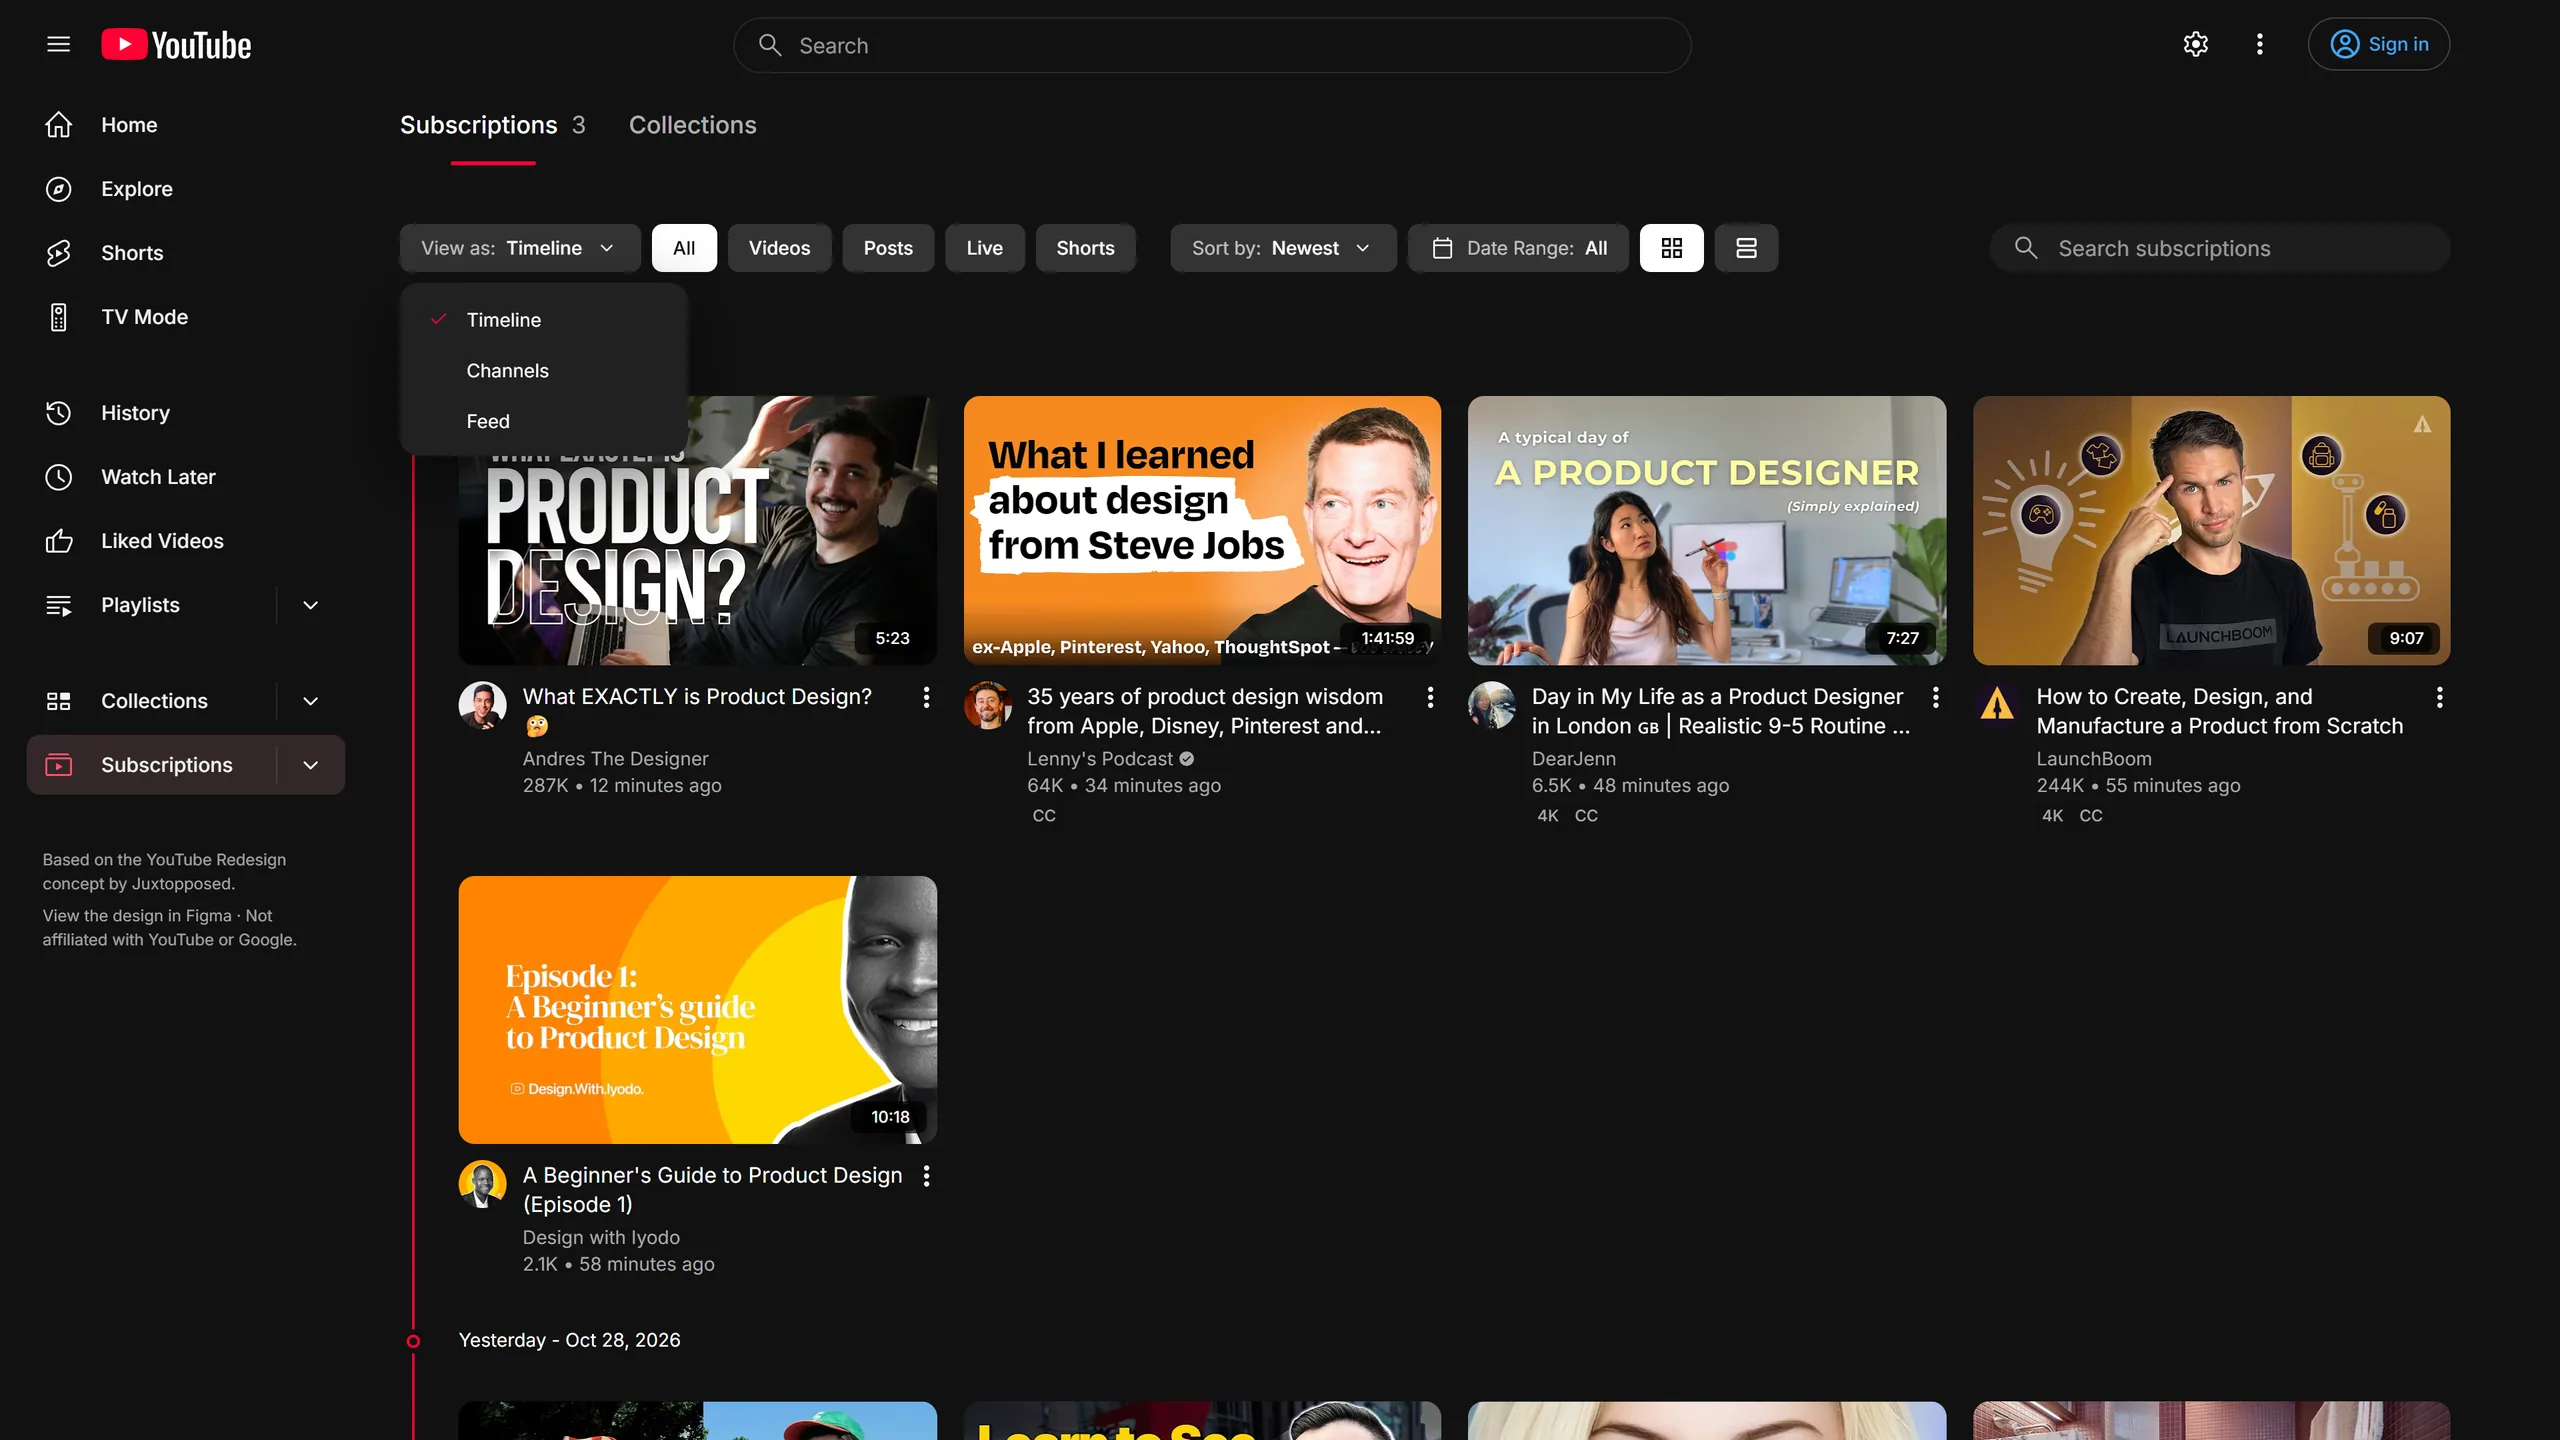Select the Shorts filter chip
The width and height of the screenshot is (2560, 1440).
(1085, 248)
